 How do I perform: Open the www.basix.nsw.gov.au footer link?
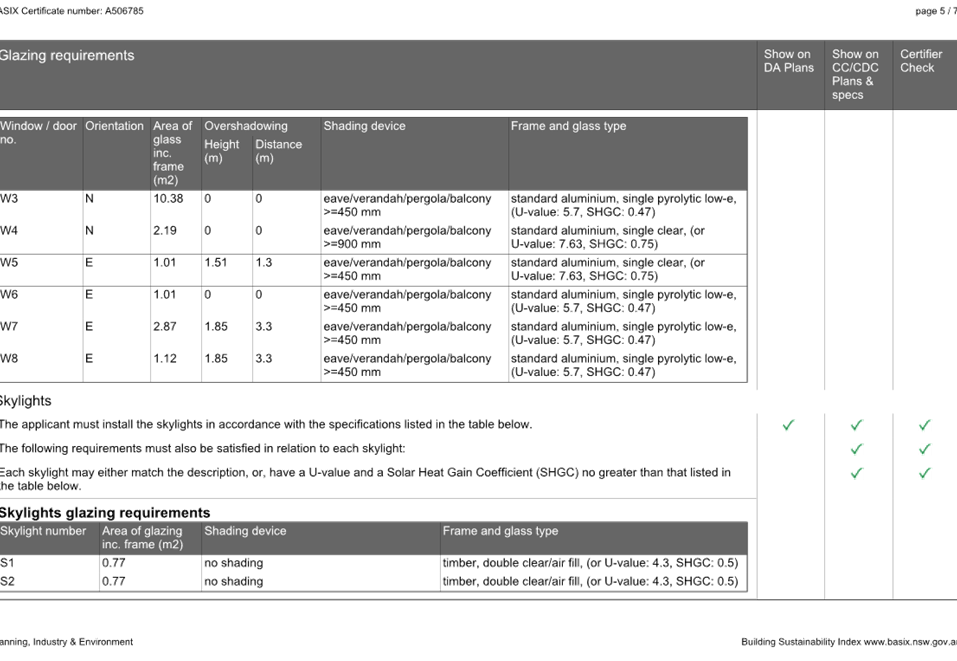pos(910,642)
